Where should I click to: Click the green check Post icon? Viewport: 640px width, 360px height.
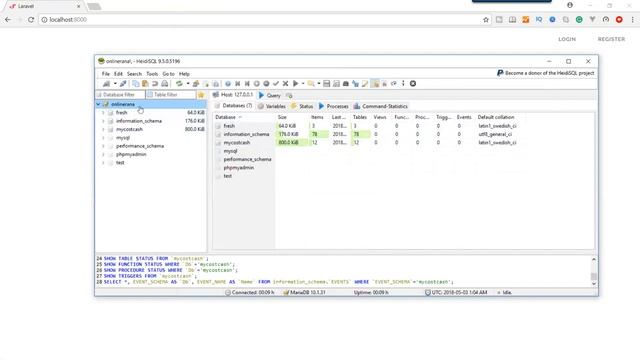[x=276, y=84]
